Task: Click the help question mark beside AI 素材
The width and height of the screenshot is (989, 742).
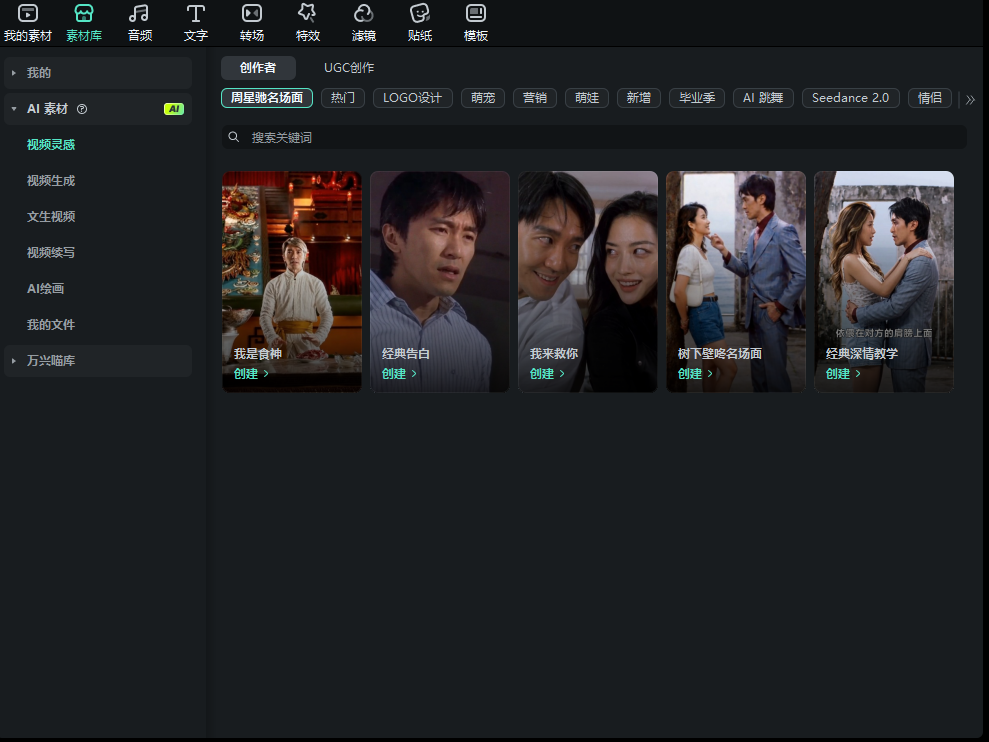Action: (x=82, y=109)
